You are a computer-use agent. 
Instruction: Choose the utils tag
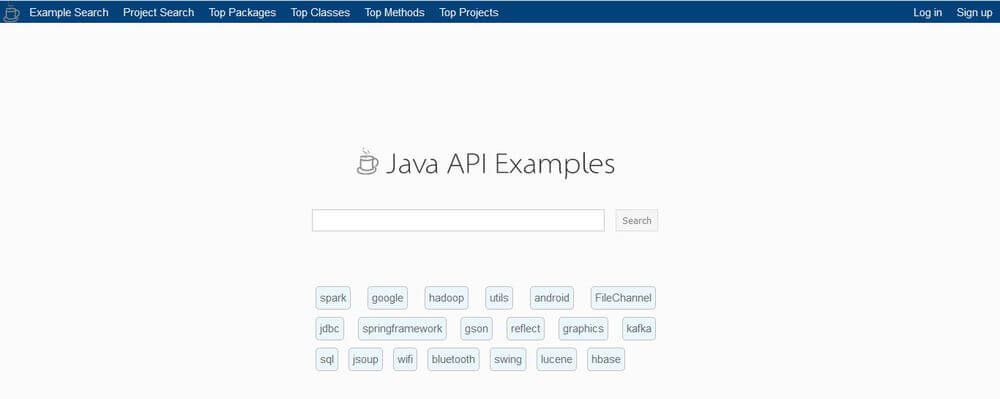pos(499,298)
